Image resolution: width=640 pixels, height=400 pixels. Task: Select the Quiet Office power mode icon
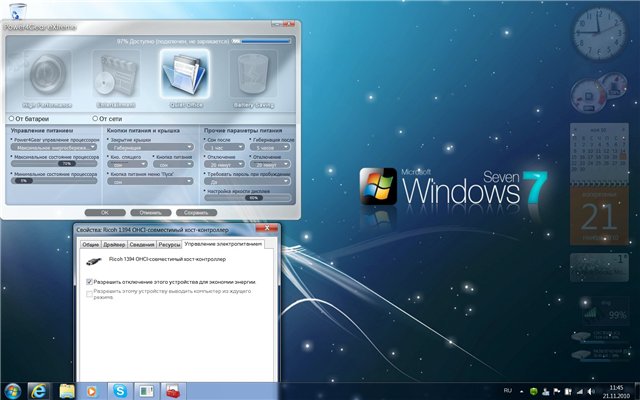tap(185, 74)
